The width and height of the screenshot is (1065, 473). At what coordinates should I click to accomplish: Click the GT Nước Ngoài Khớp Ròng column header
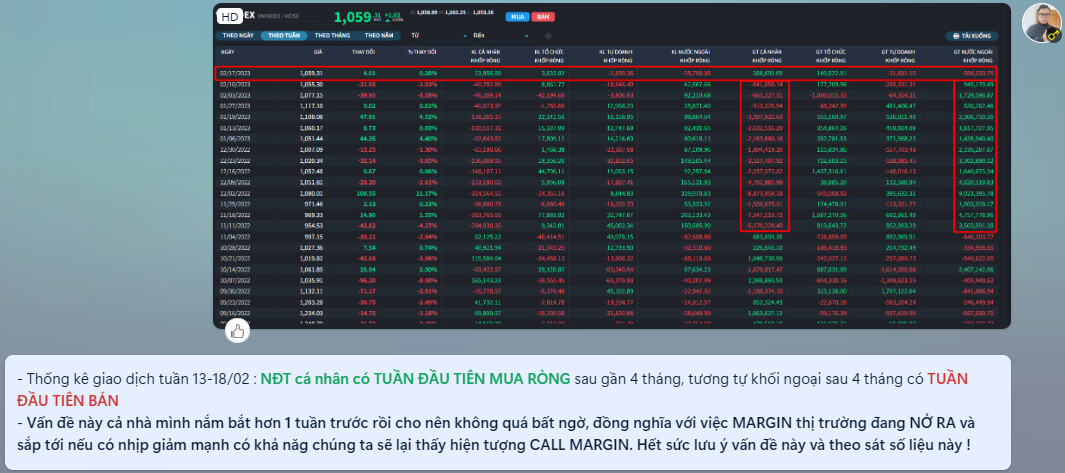click(x=974, y=54)
